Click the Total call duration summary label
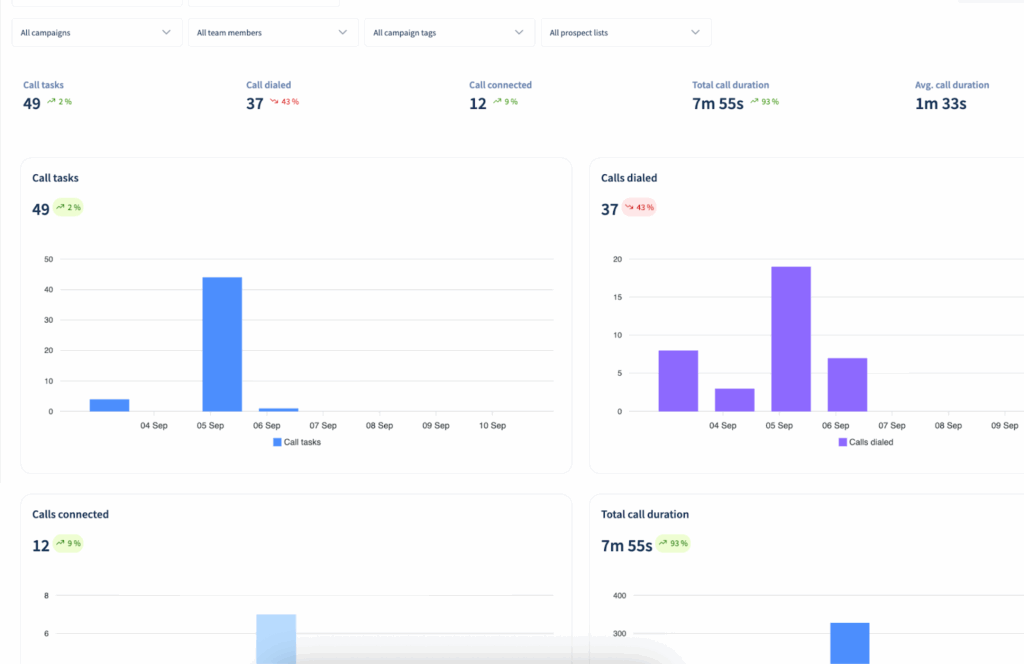Viewport: 1024px width, 664px height. 730,85
